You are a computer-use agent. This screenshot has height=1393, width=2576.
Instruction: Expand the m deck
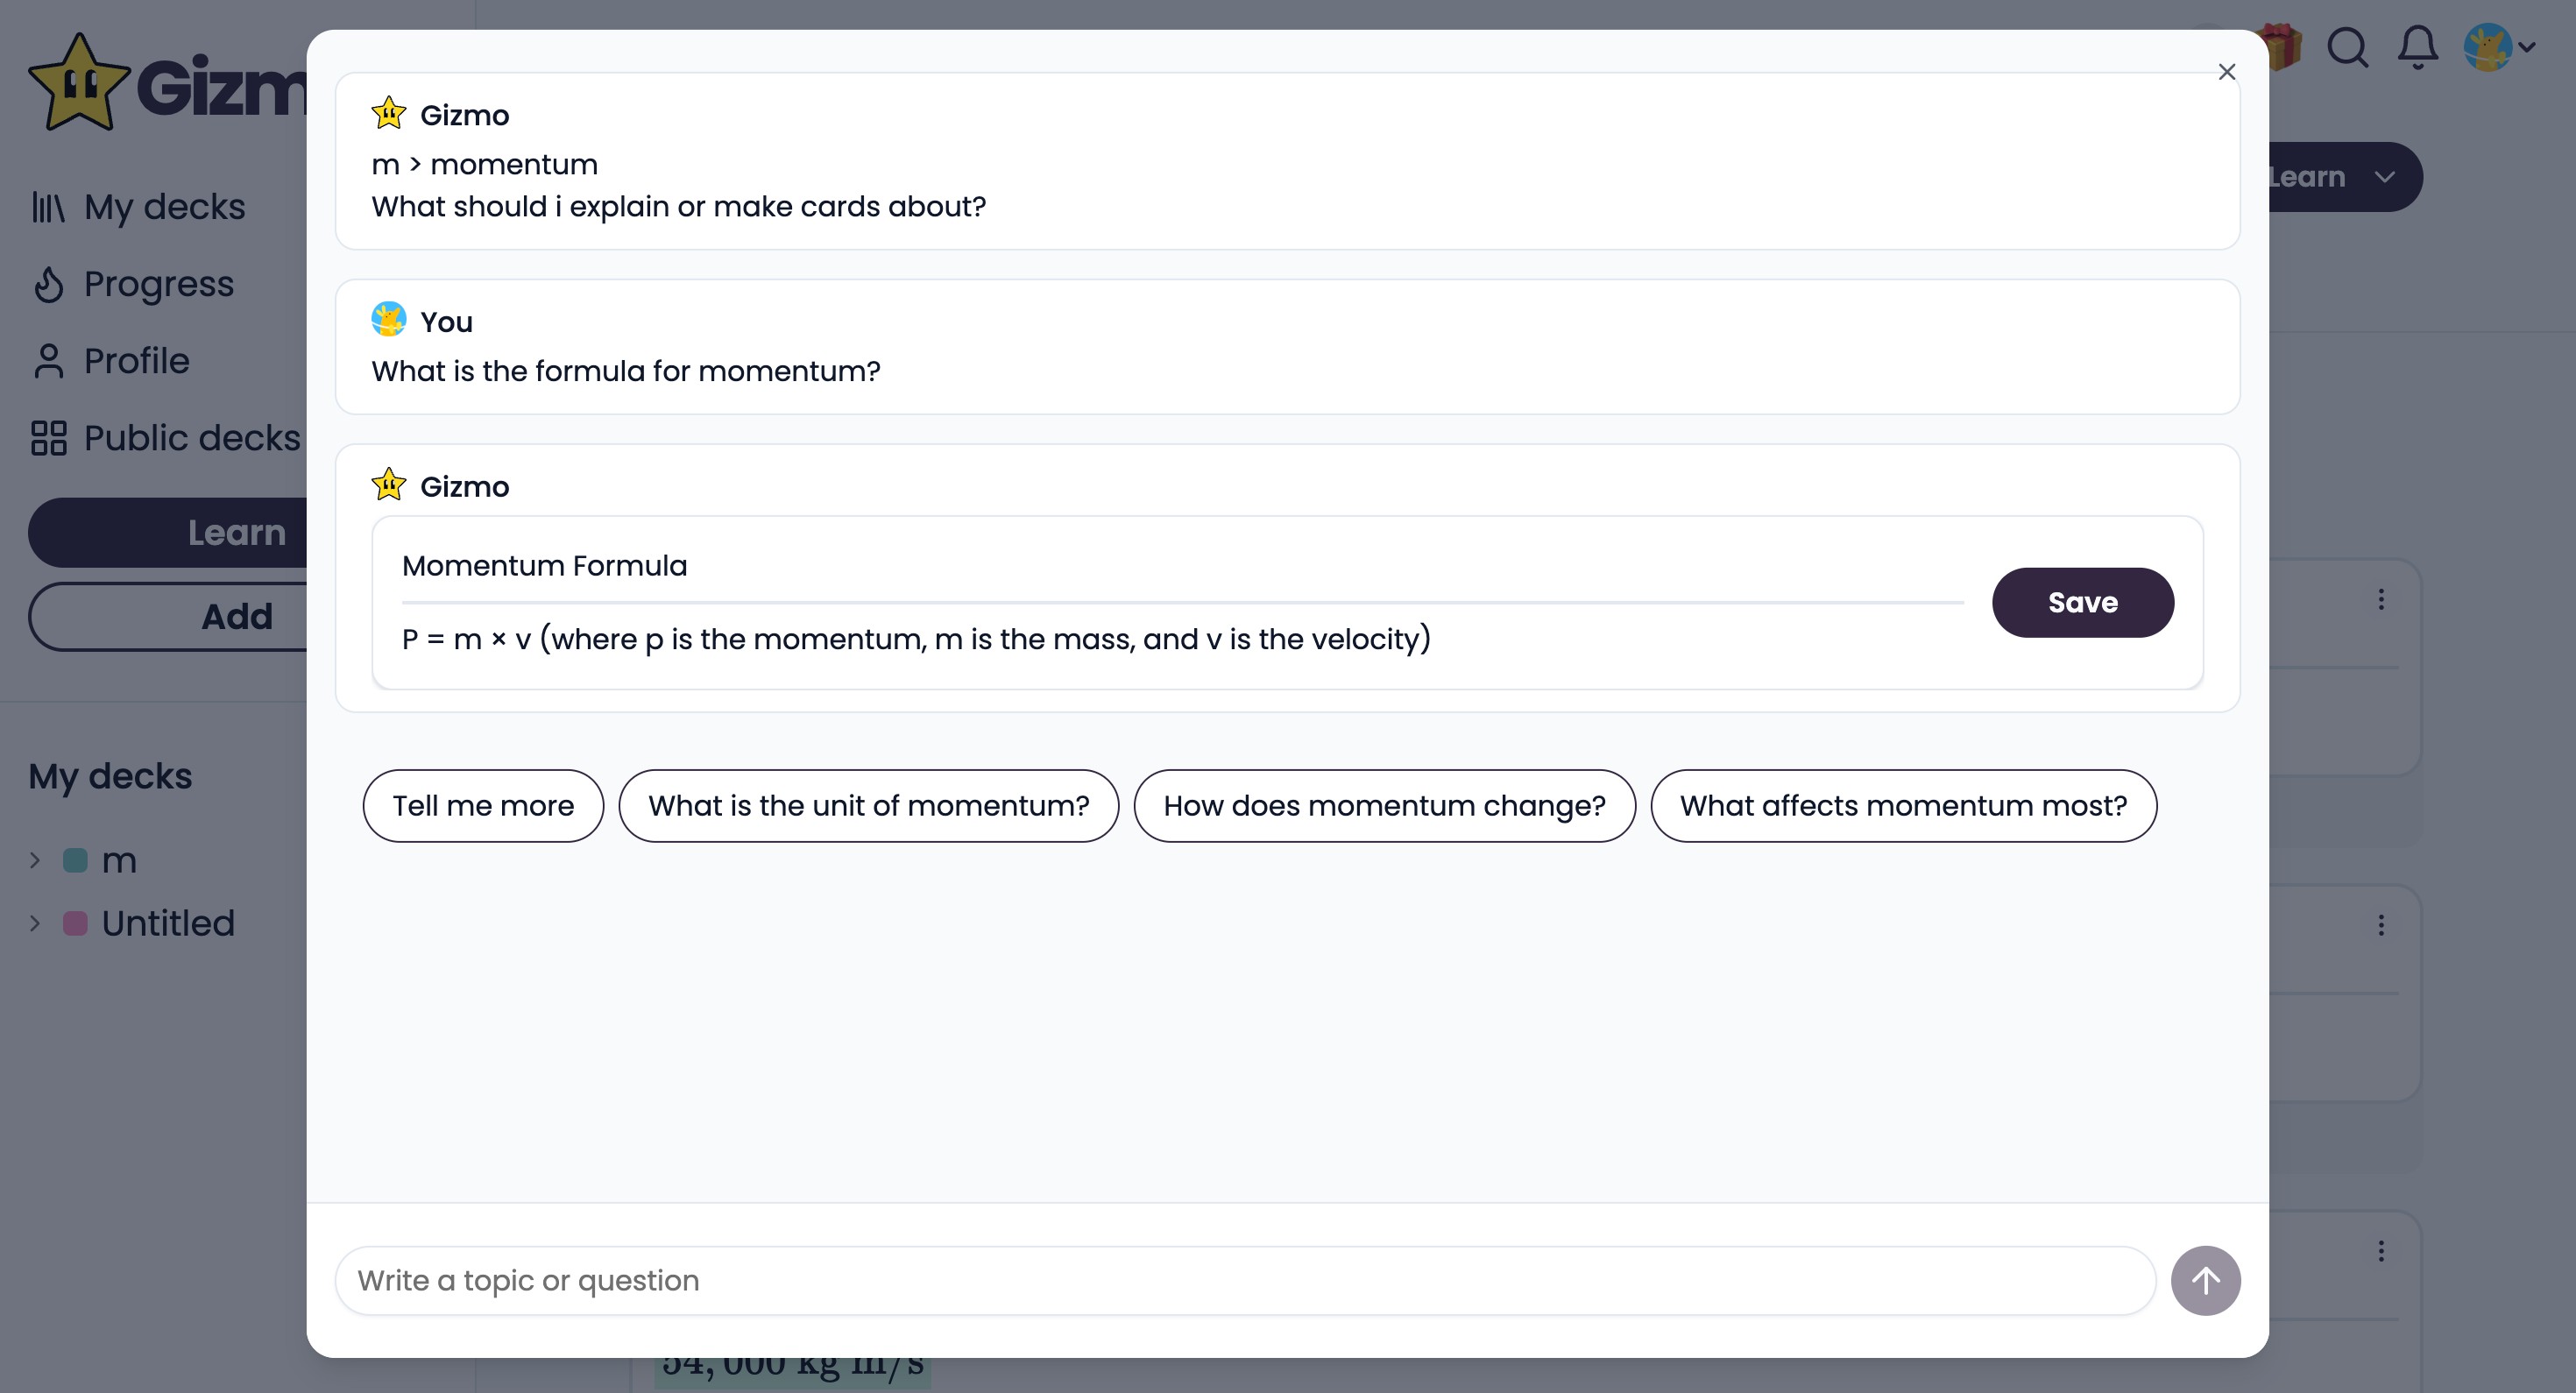pos(35,860)
